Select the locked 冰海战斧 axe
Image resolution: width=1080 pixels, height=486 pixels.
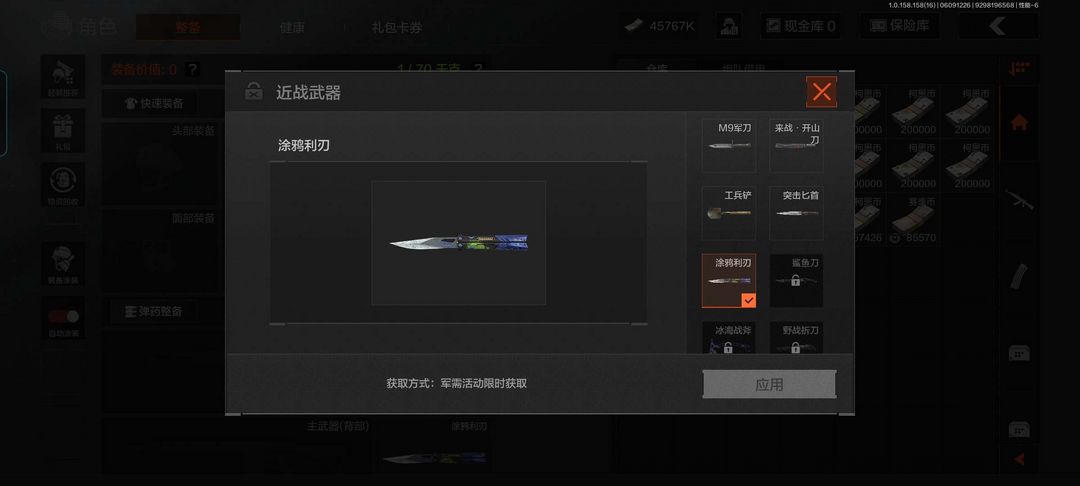(729, 338)
